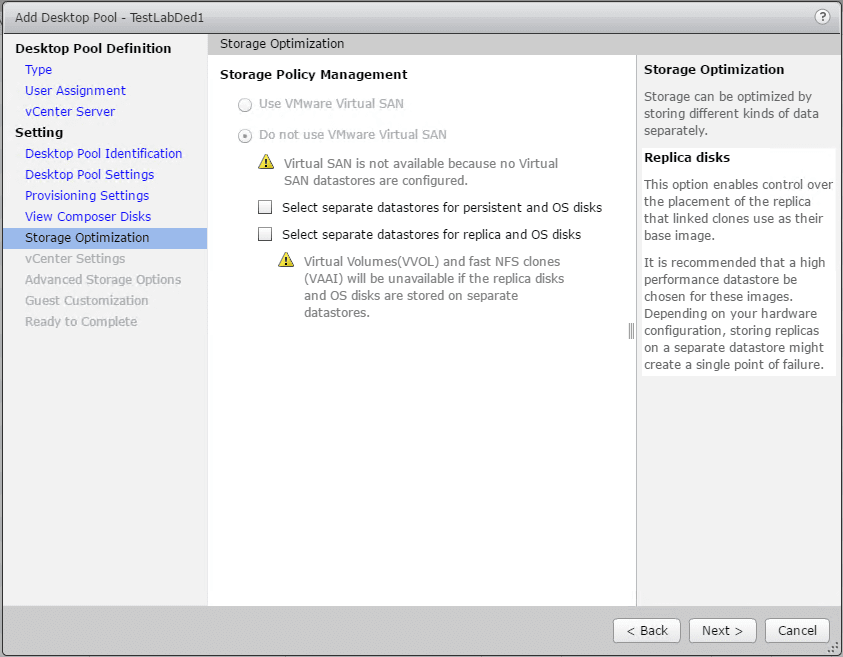Select Do not use VMware Virtual SAN
The height and width of the screenshot is (657, 843).
point(245,135)
